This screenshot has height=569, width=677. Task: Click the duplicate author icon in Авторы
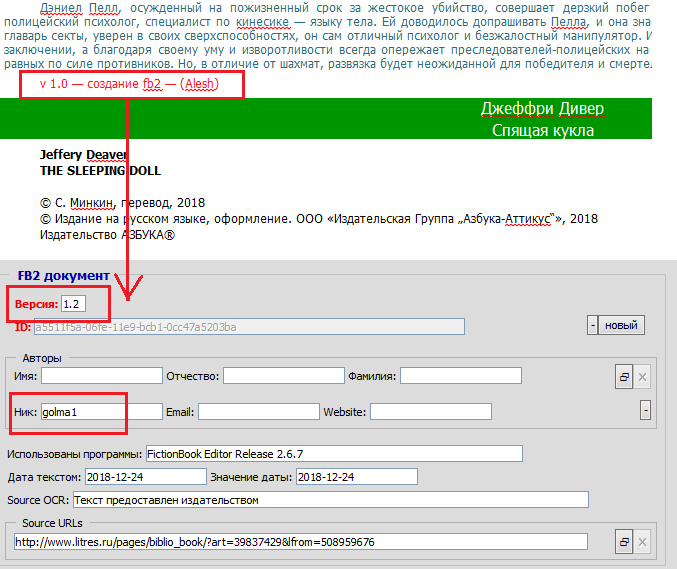pos(623,377)
